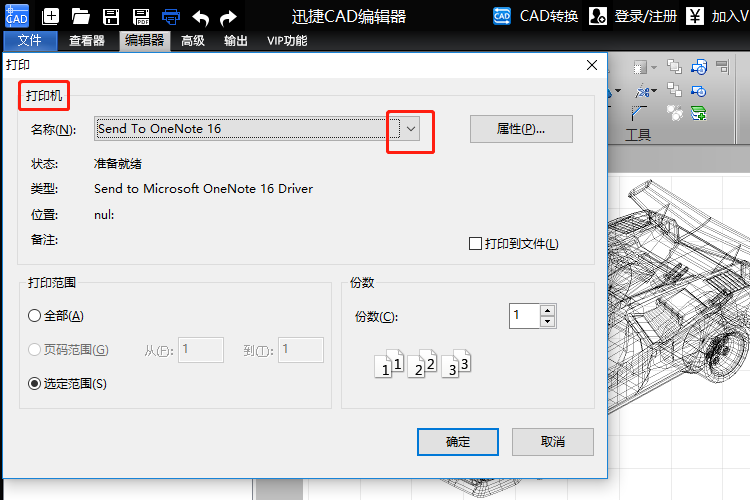Image resolution: width=750 pixels, height=500 pixels.
Task: Click the CAD转换 conversion icon
Action: (503, 16)
